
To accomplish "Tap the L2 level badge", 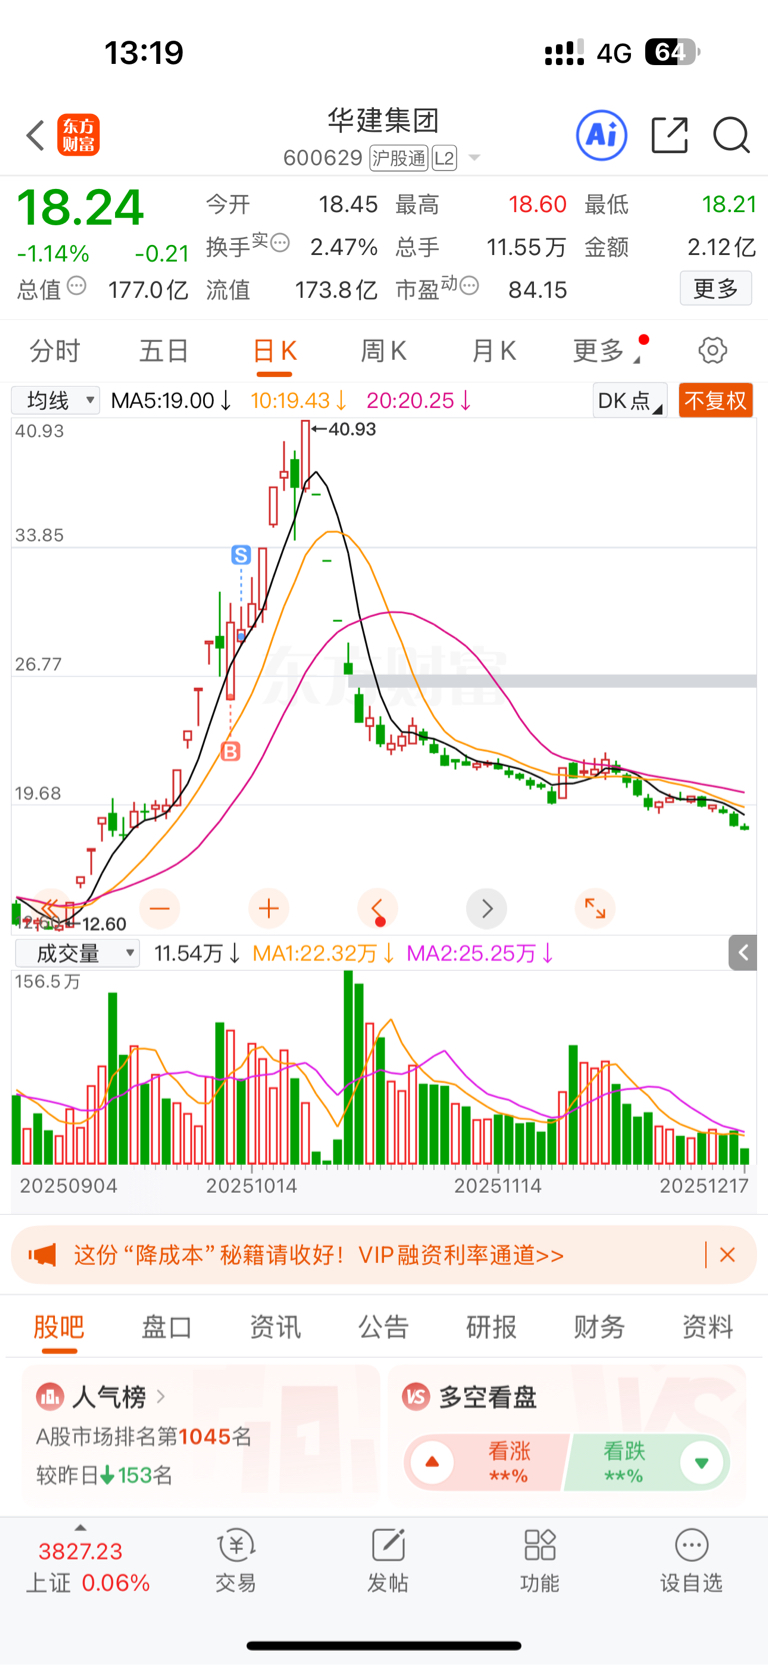I will [444, 158].
